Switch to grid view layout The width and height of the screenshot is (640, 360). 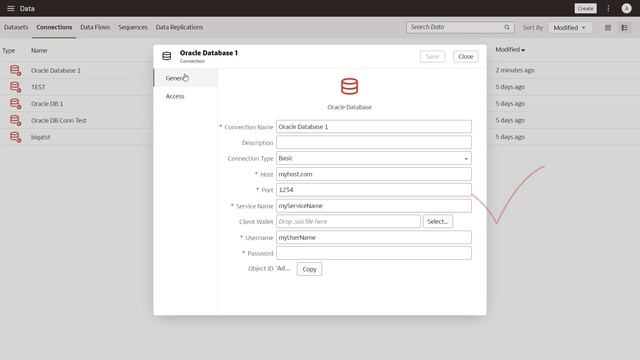(608, 27)
